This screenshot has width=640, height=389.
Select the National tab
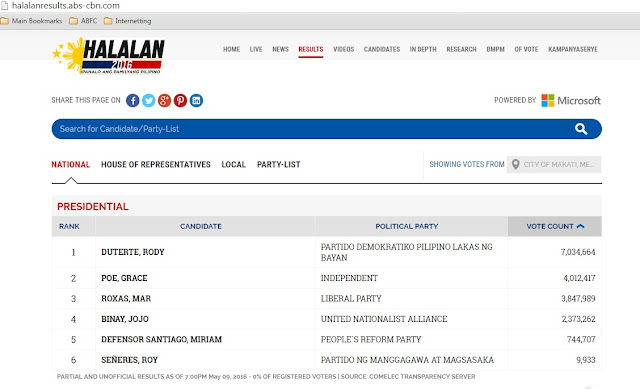pos(71,164)
